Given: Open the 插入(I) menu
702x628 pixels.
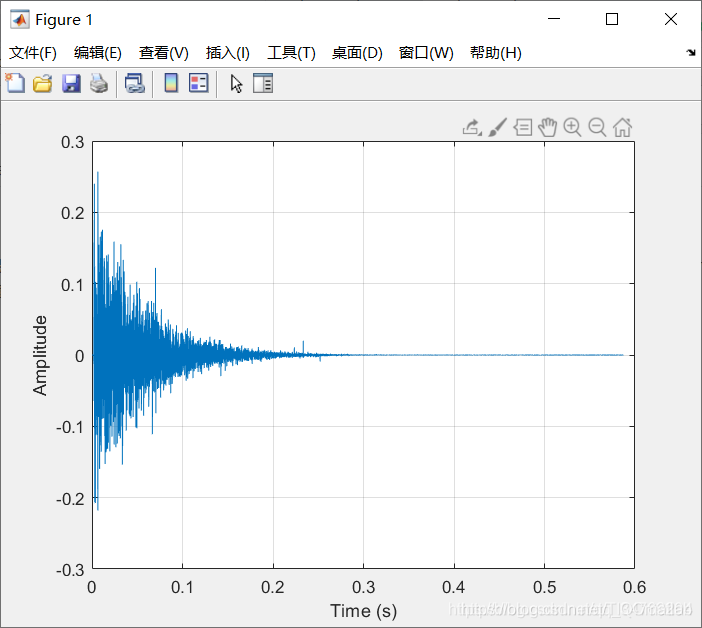Looking at the screenshot, I should point(227,53).
